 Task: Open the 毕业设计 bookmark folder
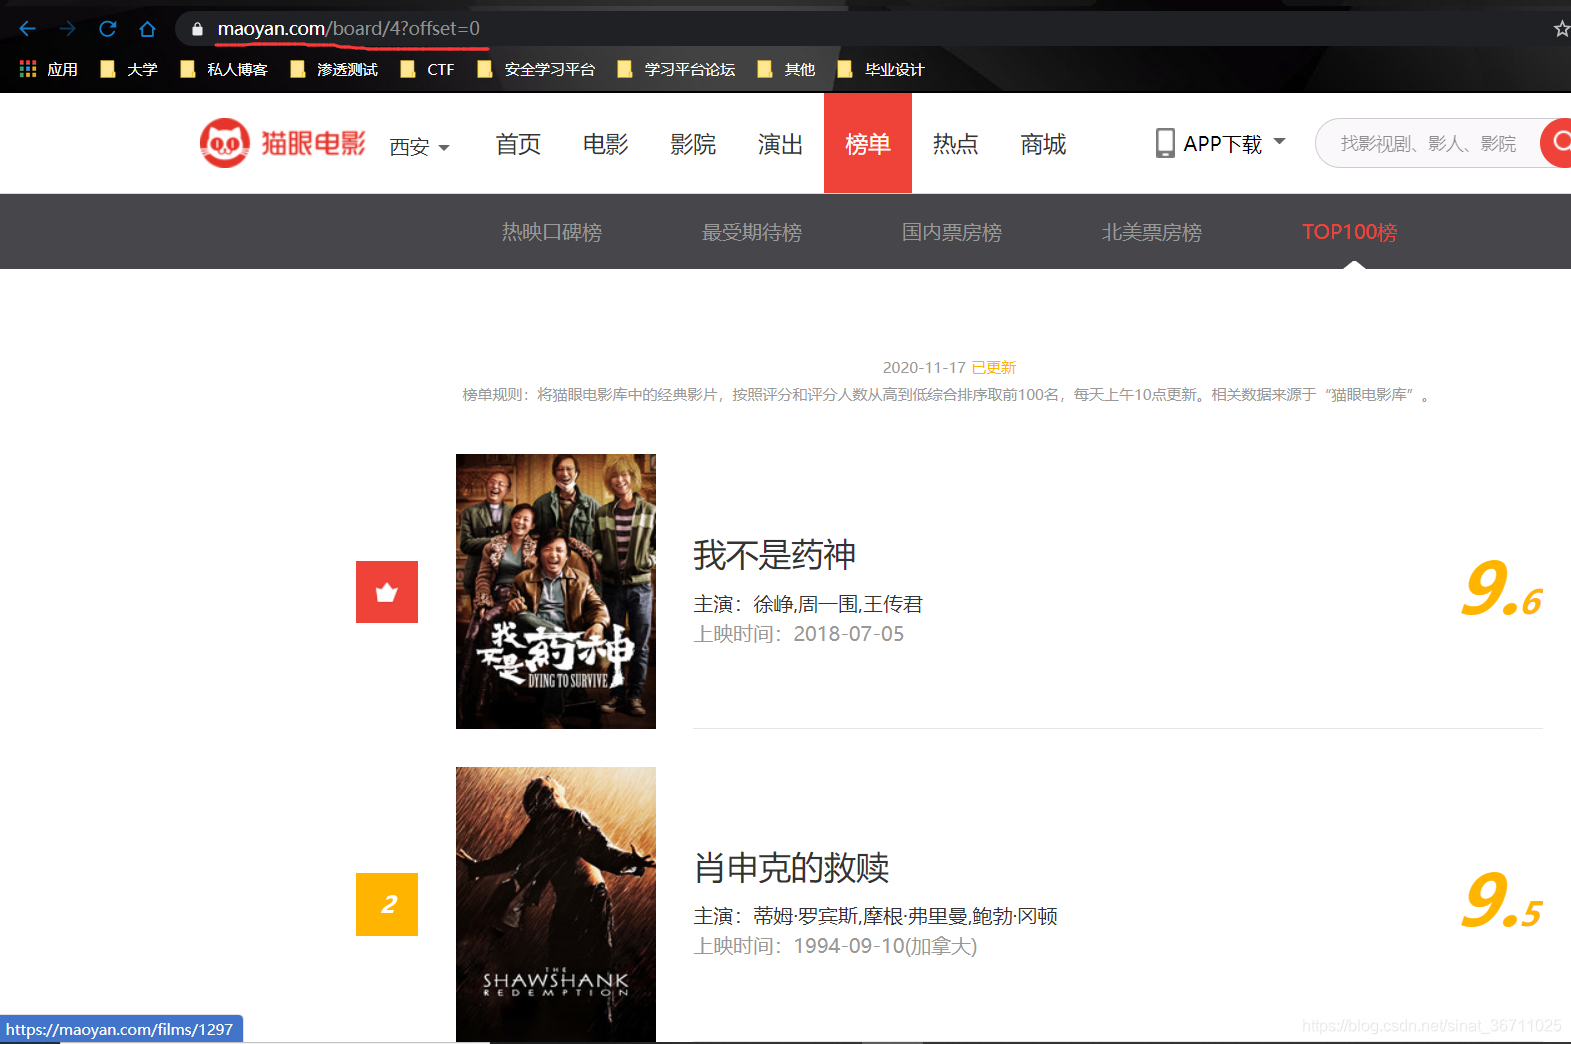click(x=881, y=69)
